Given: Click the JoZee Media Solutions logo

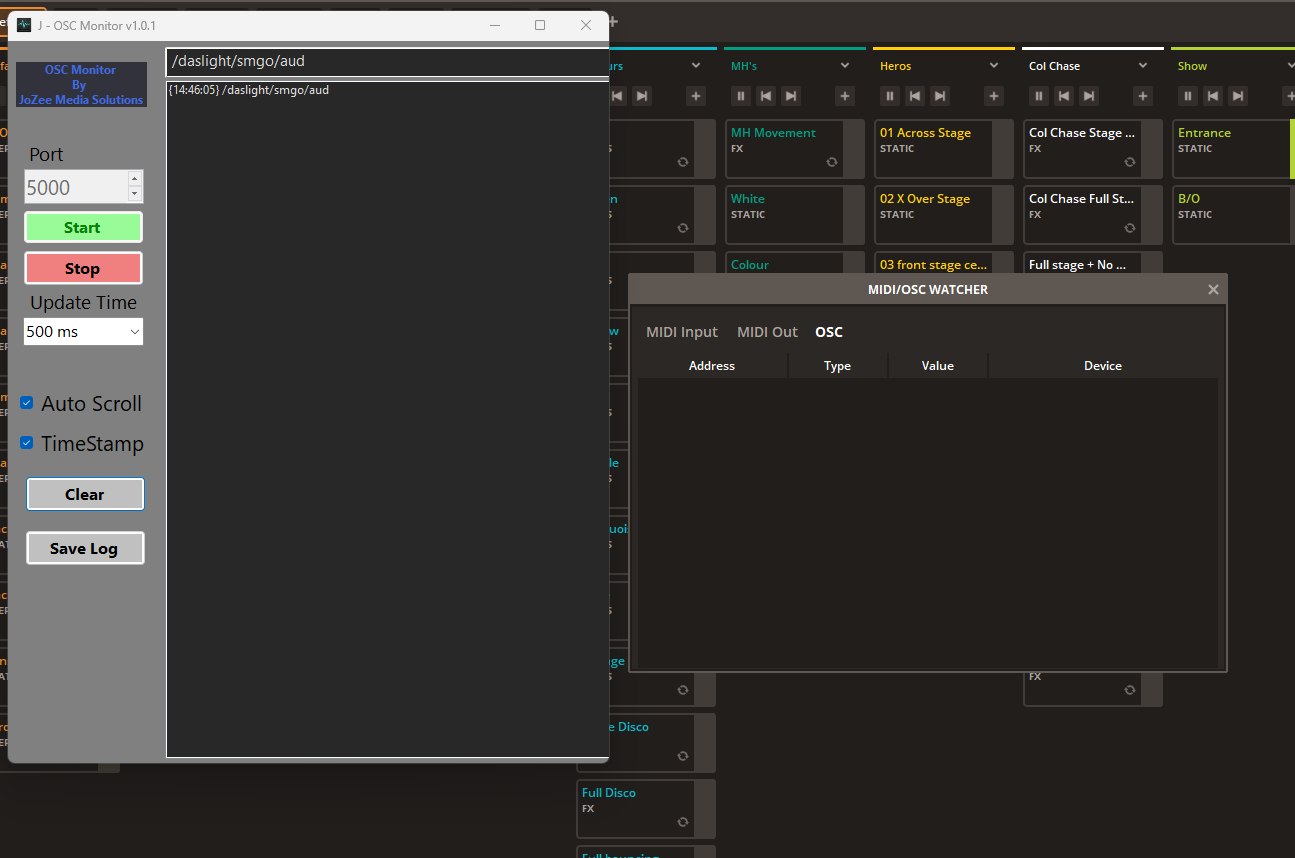Looking at the screenshot, I should [x=81, y=85].
